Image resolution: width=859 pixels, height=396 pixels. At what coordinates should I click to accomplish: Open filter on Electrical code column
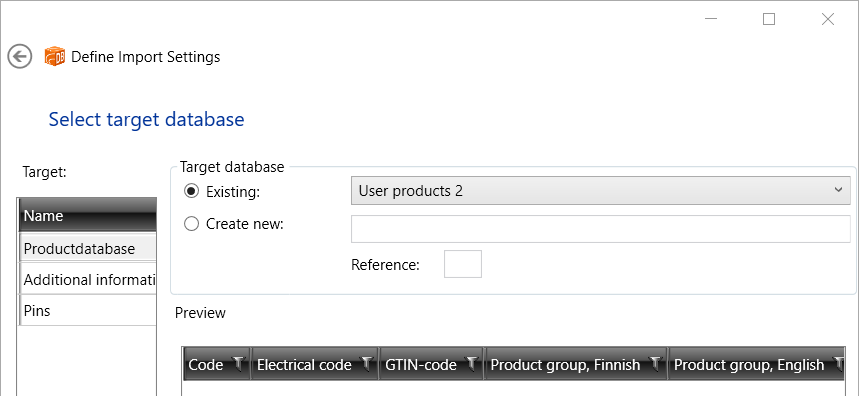point(367,364)
